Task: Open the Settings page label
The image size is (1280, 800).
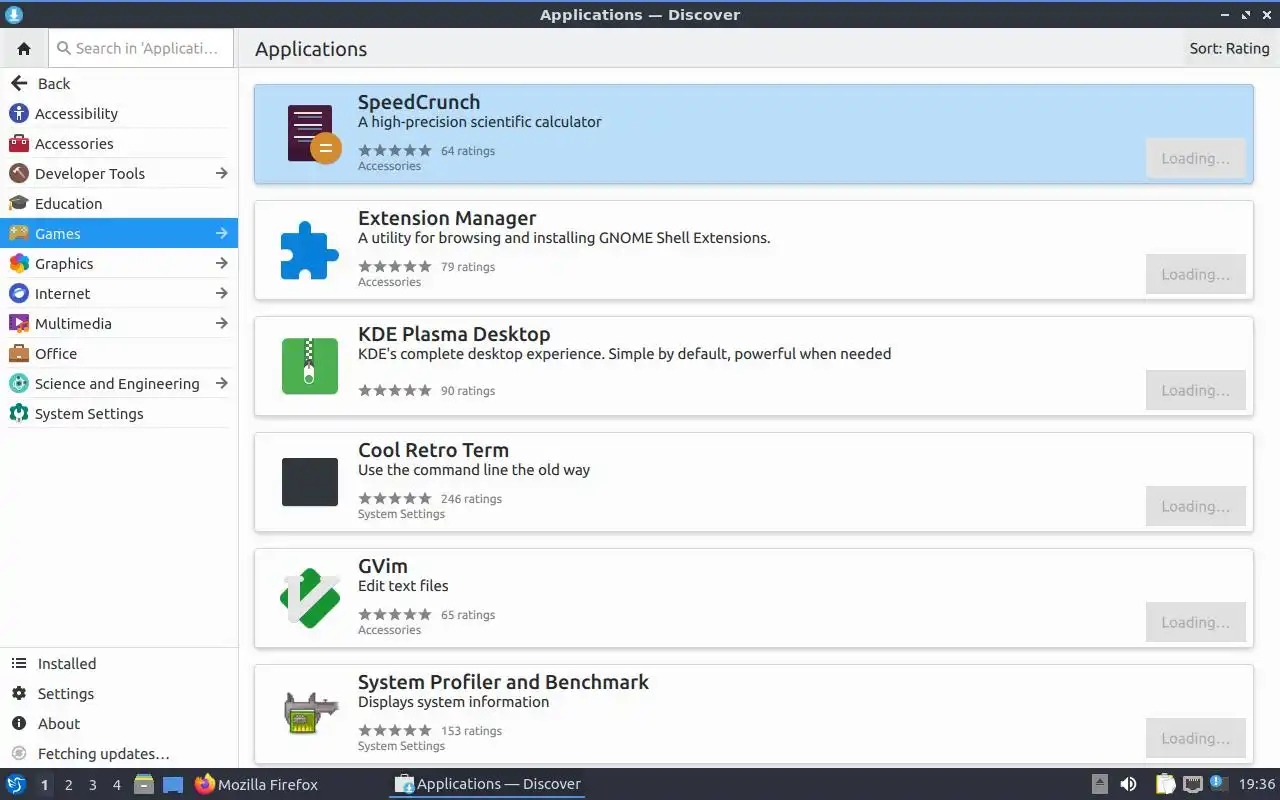Action: click(x=66, y=694)
